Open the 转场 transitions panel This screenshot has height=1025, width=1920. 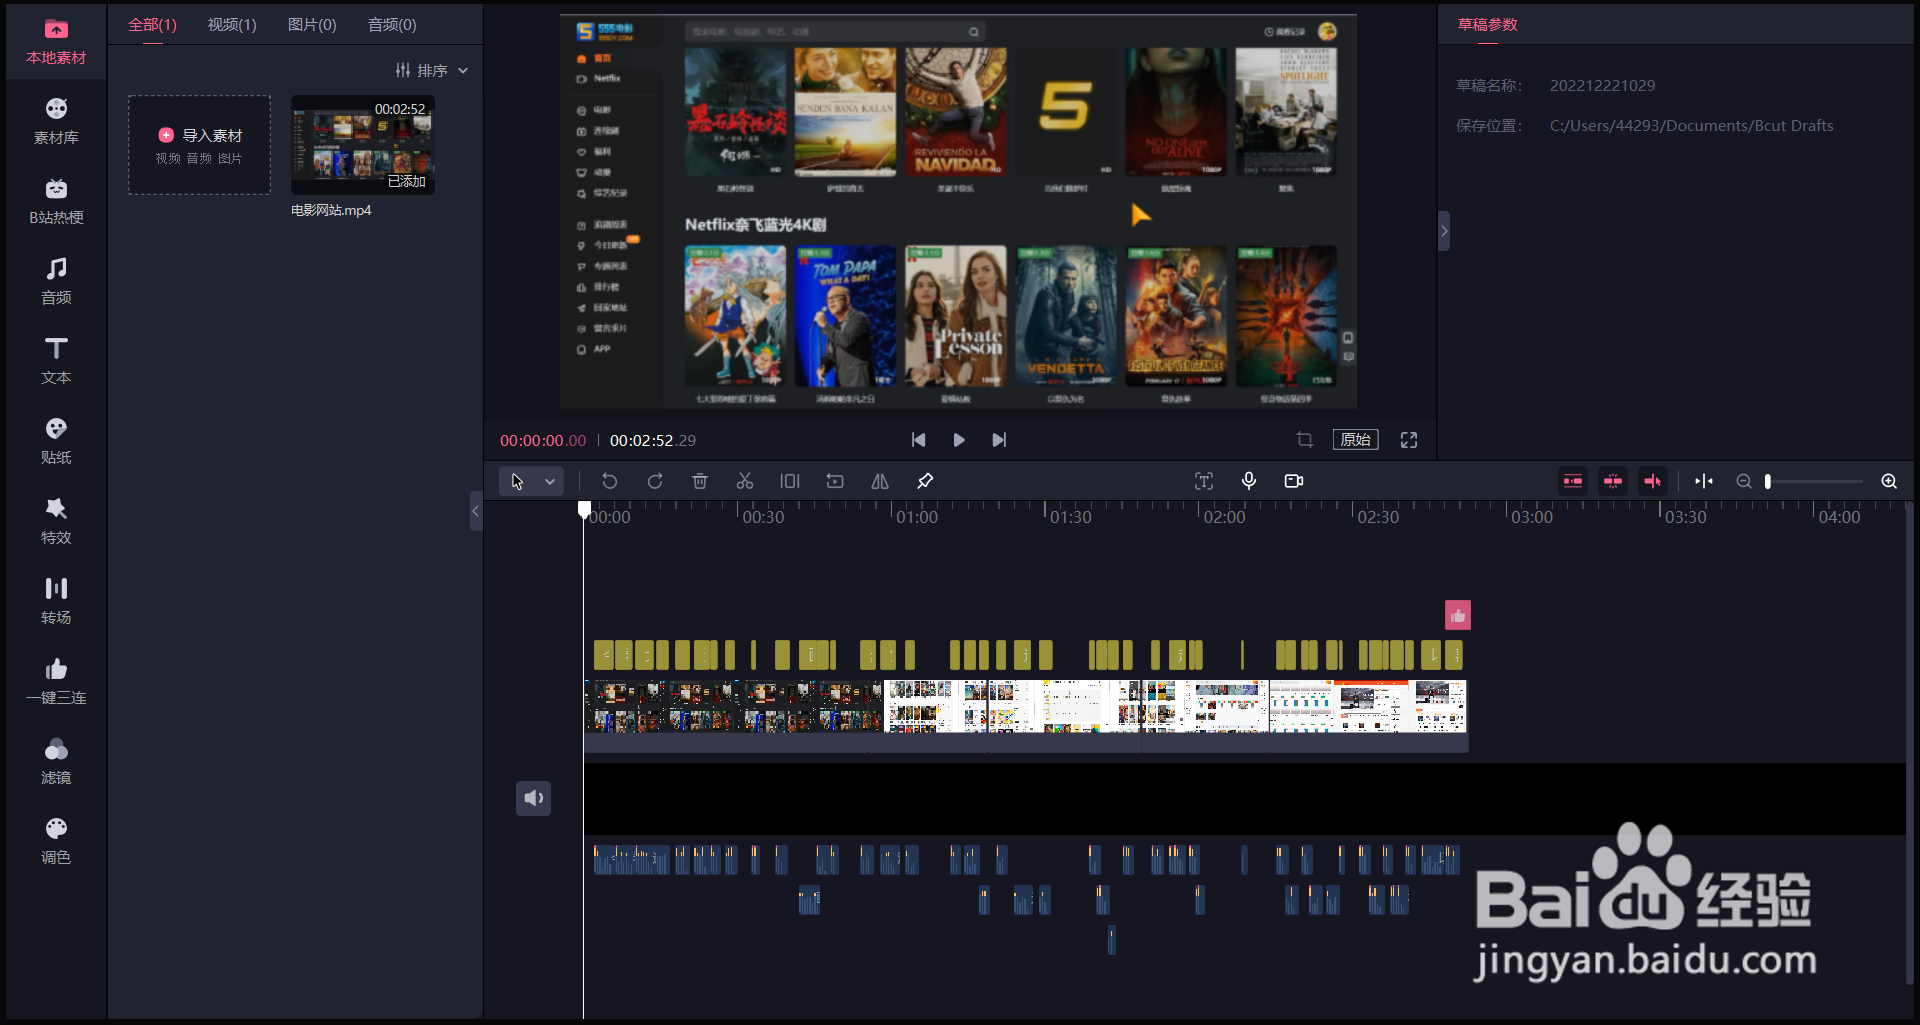point(56,602)
